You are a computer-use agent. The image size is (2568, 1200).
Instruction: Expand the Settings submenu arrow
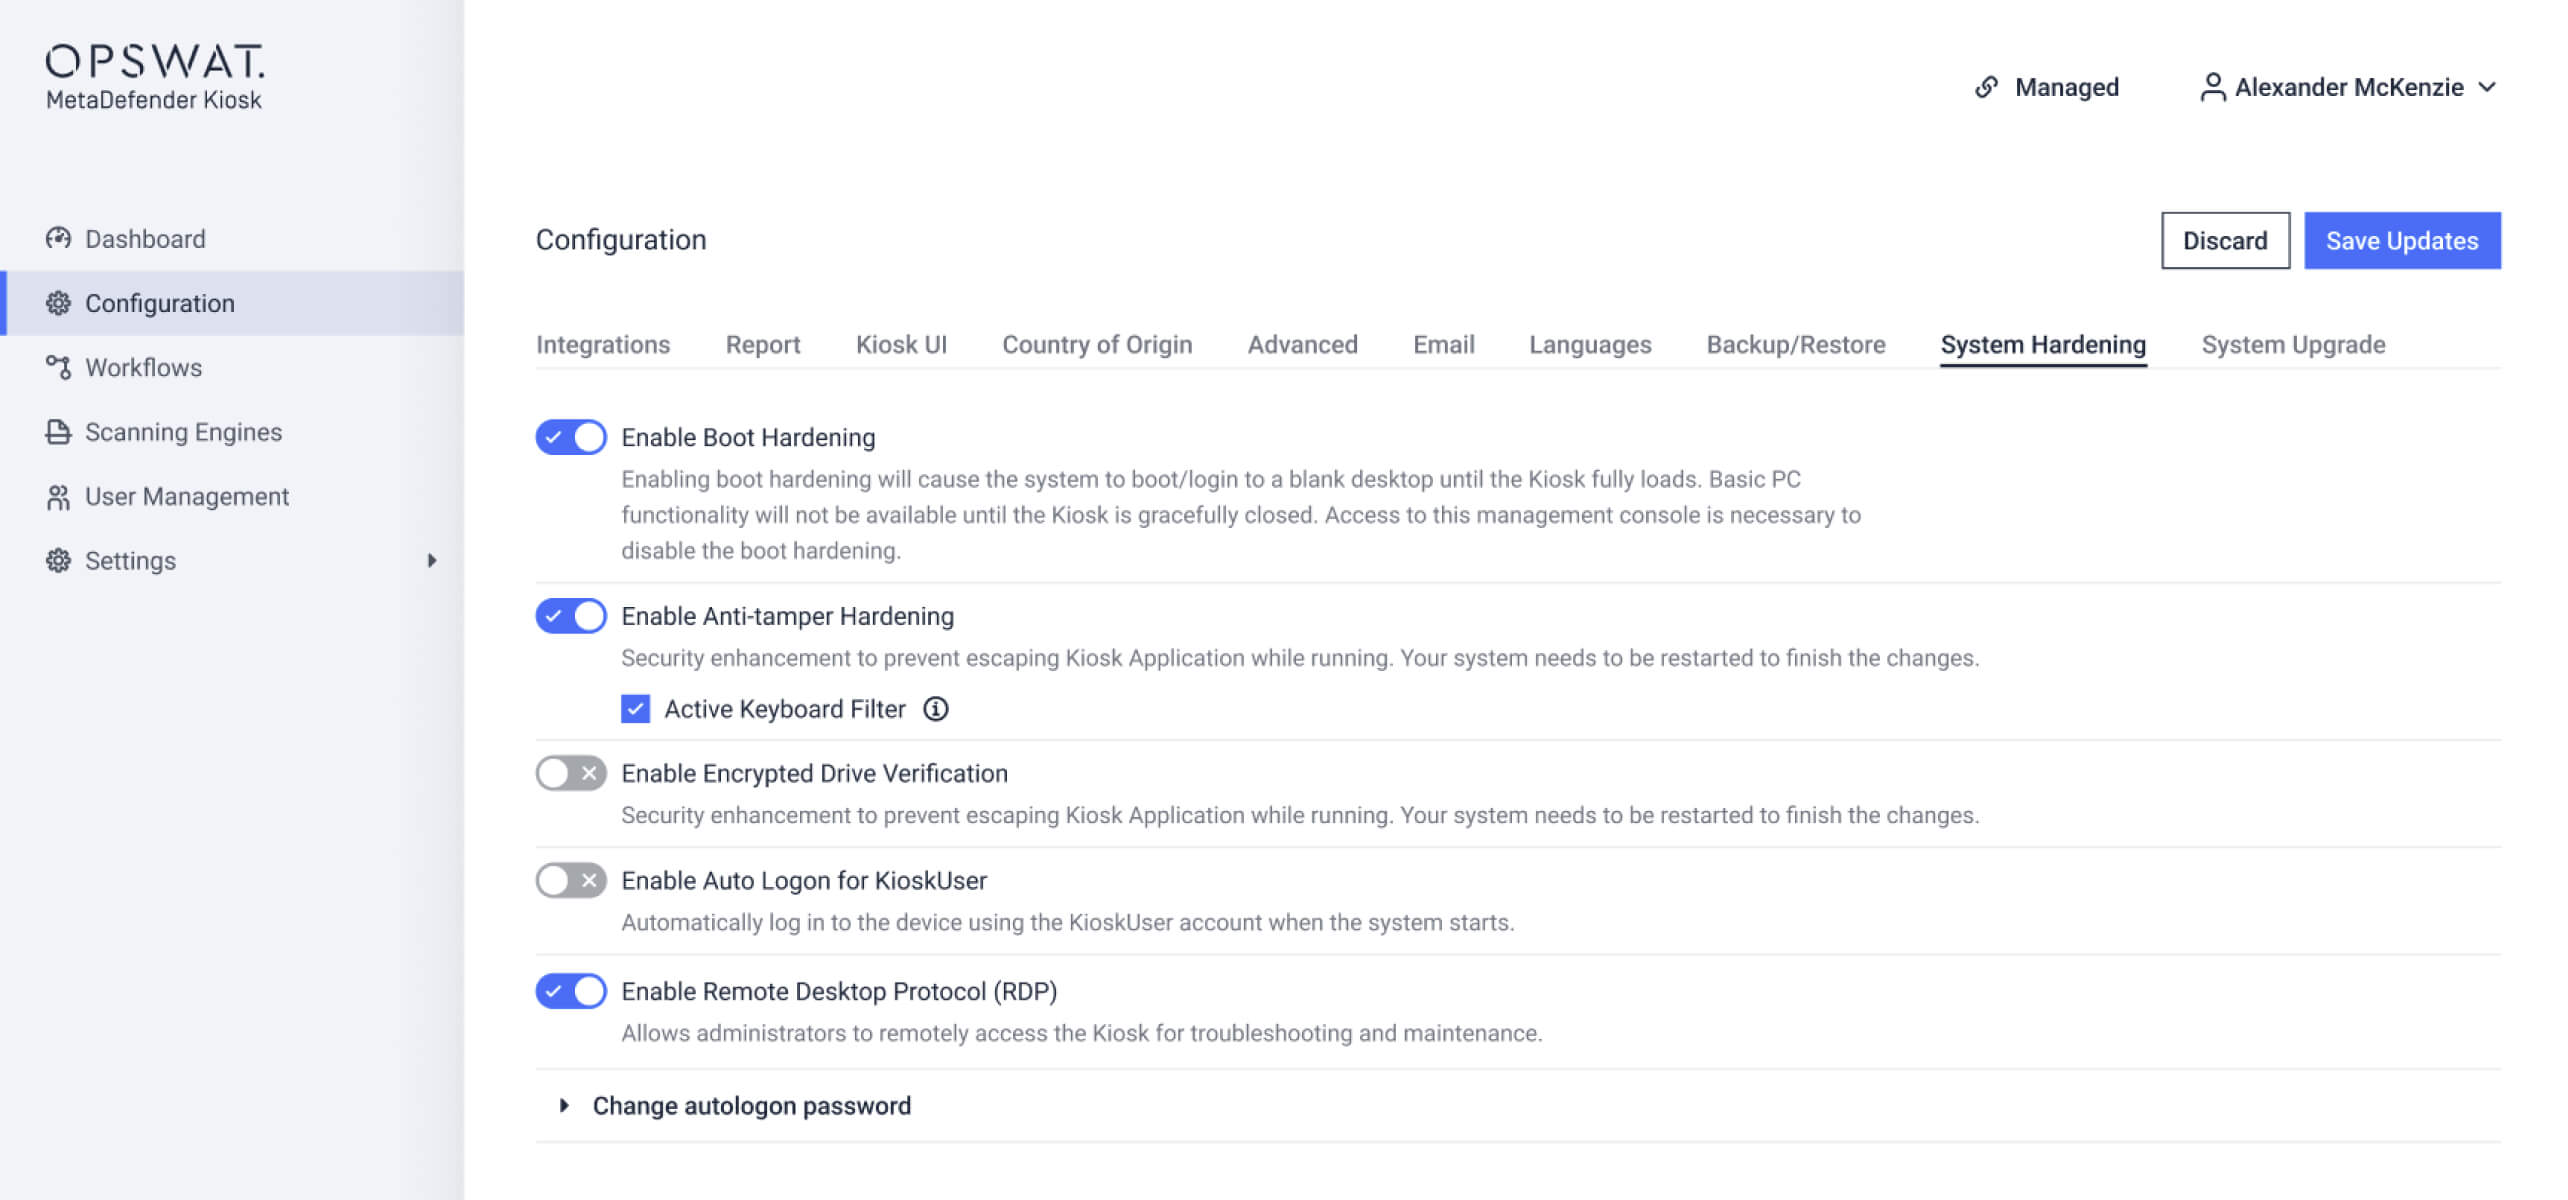pos(432,561)
